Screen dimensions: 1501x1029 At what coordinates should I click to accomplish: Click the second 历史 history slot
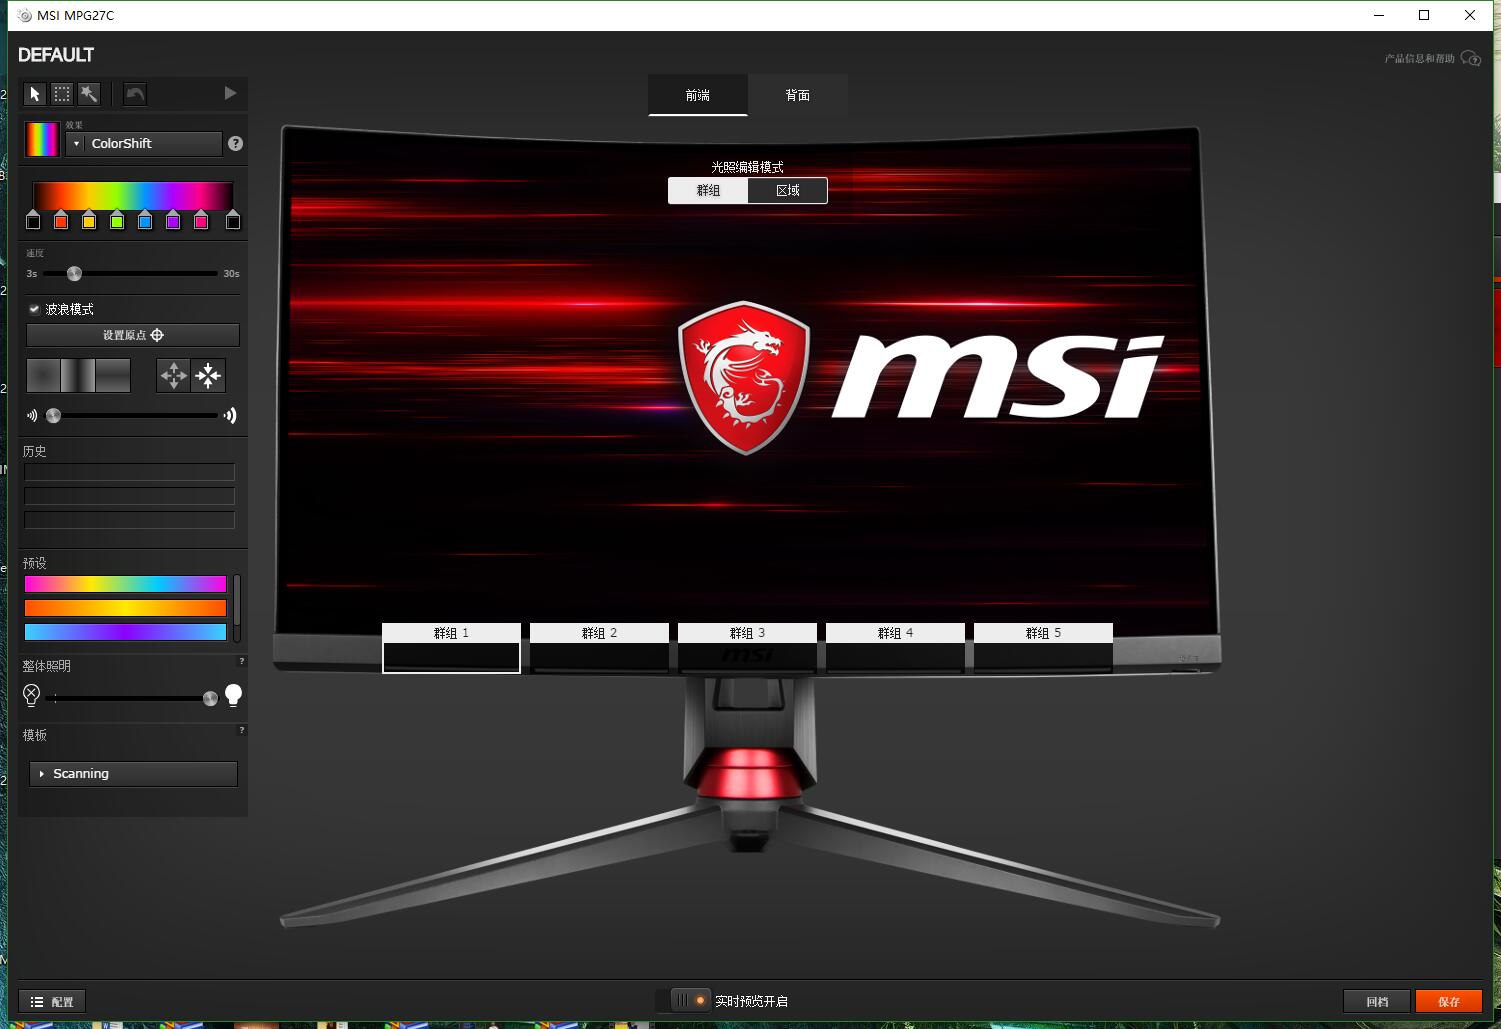click(130, 496)
